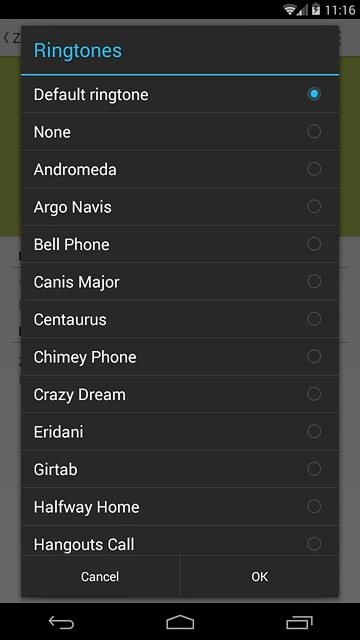Tap the Android back navigation icon
The height and width of the screenshot is (640, 360).
click(61, 622)
